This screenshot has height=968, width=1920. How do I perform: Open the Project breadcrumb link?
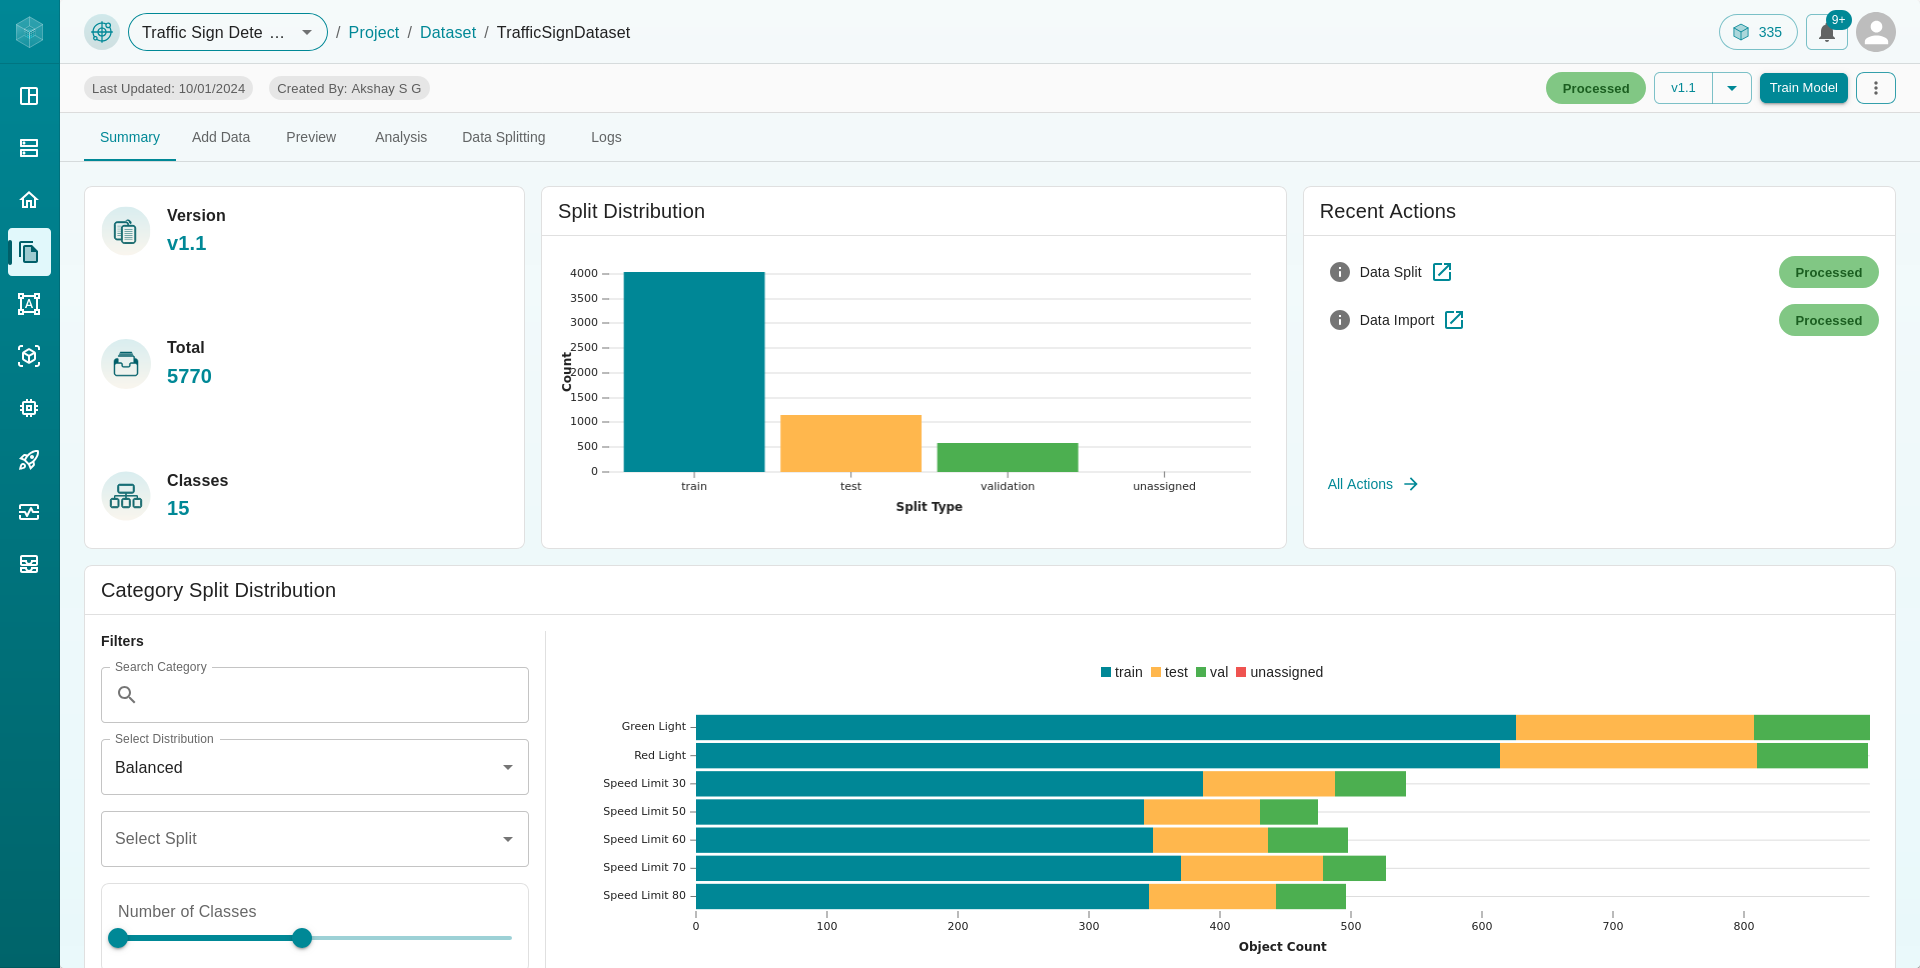point(374,32)
